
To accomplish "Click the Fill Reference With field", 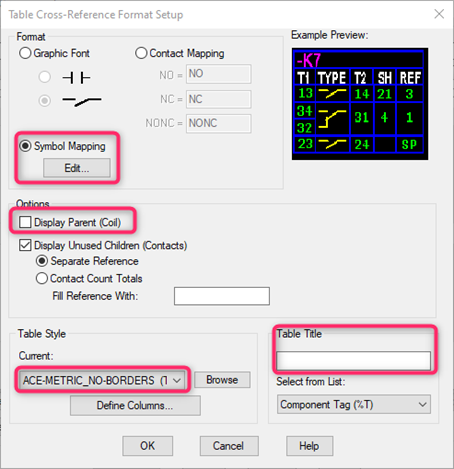I will coord(222,296).
